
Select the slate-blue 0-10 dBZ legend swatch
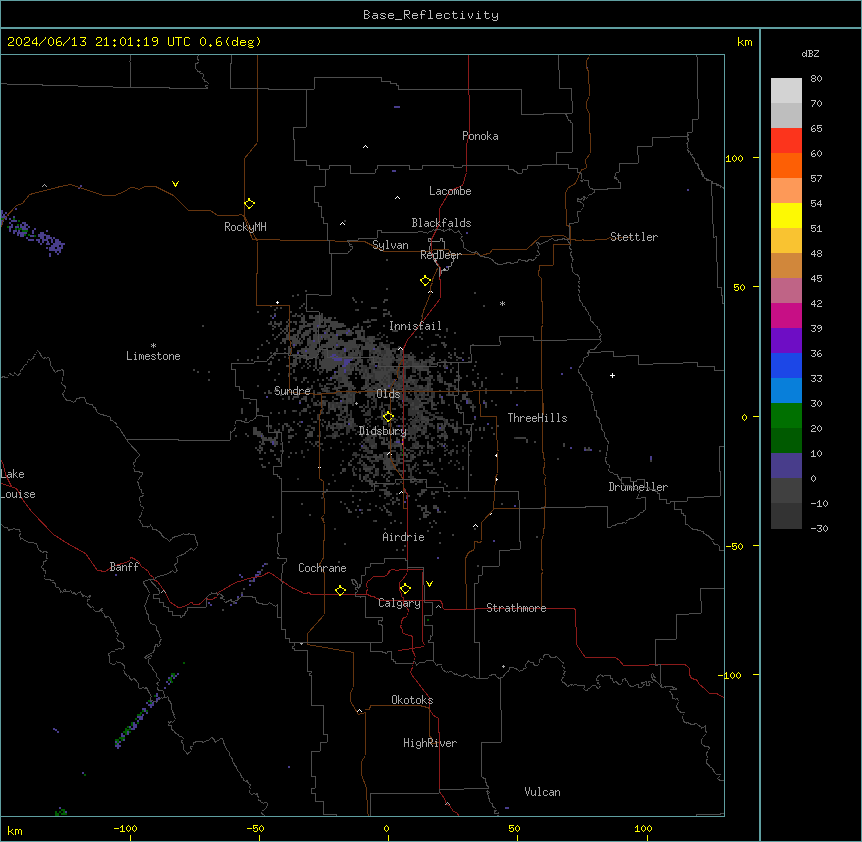786,466
